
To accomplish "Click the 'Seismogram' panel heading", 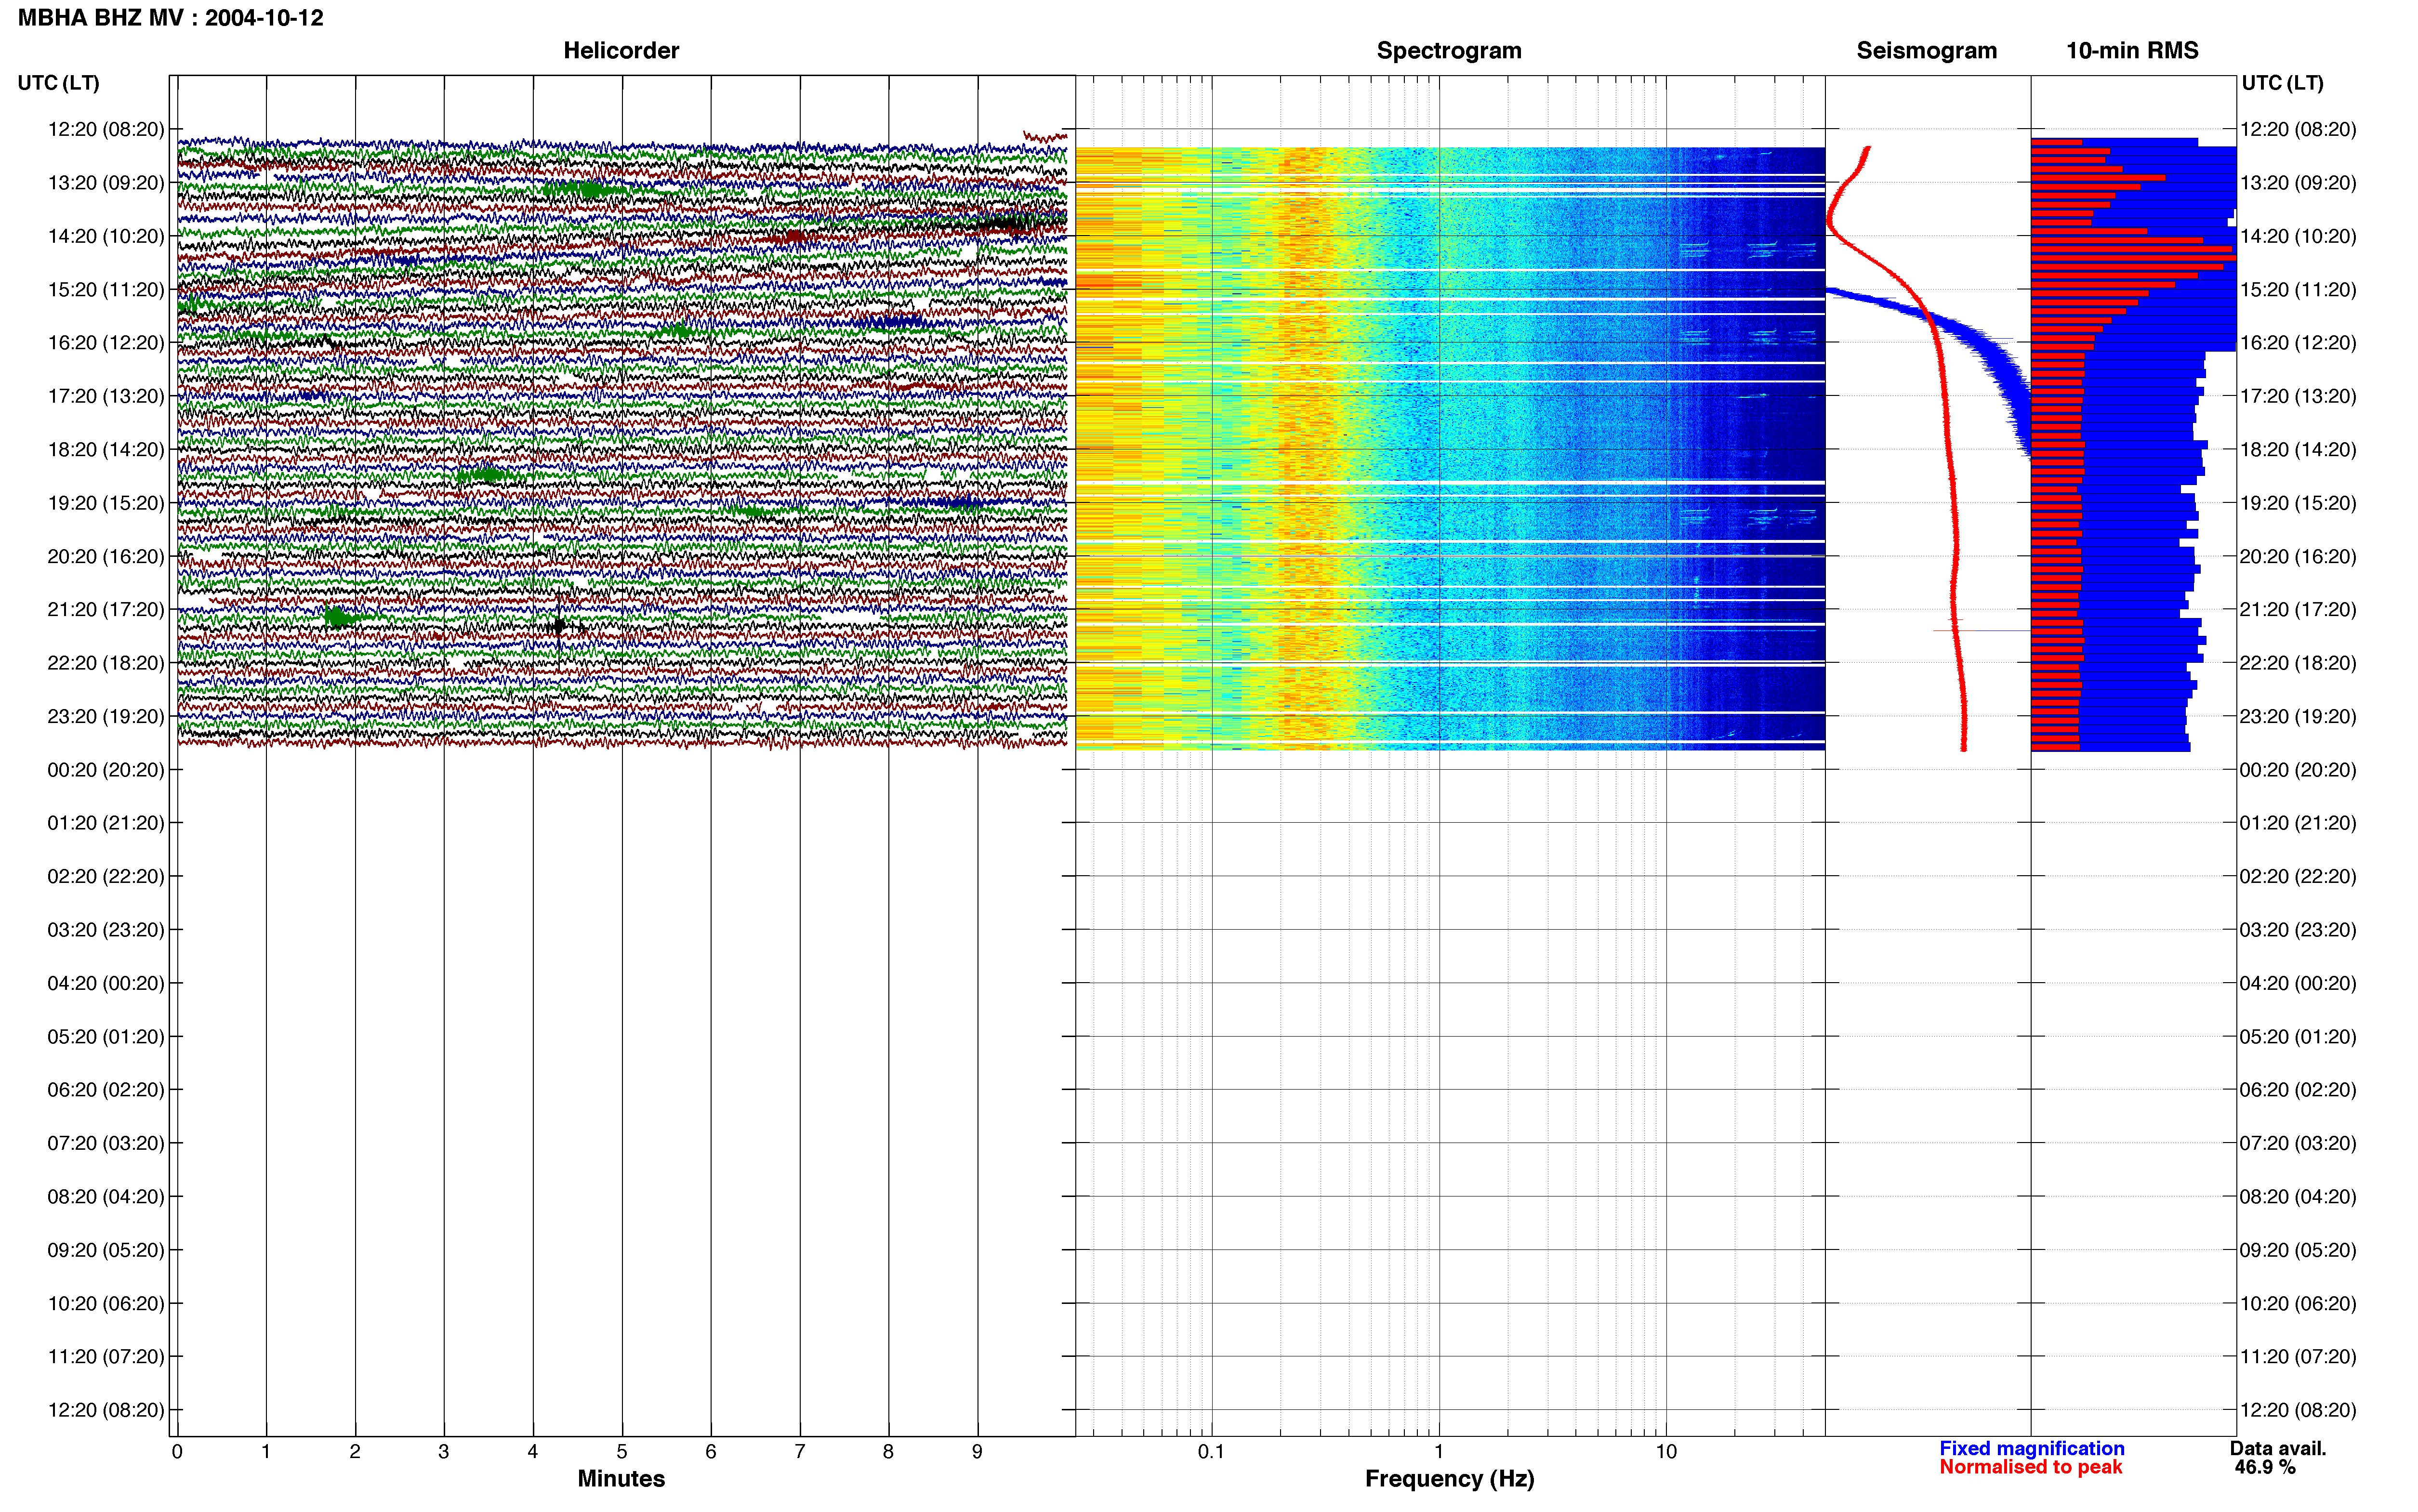I will (1926, 51).
